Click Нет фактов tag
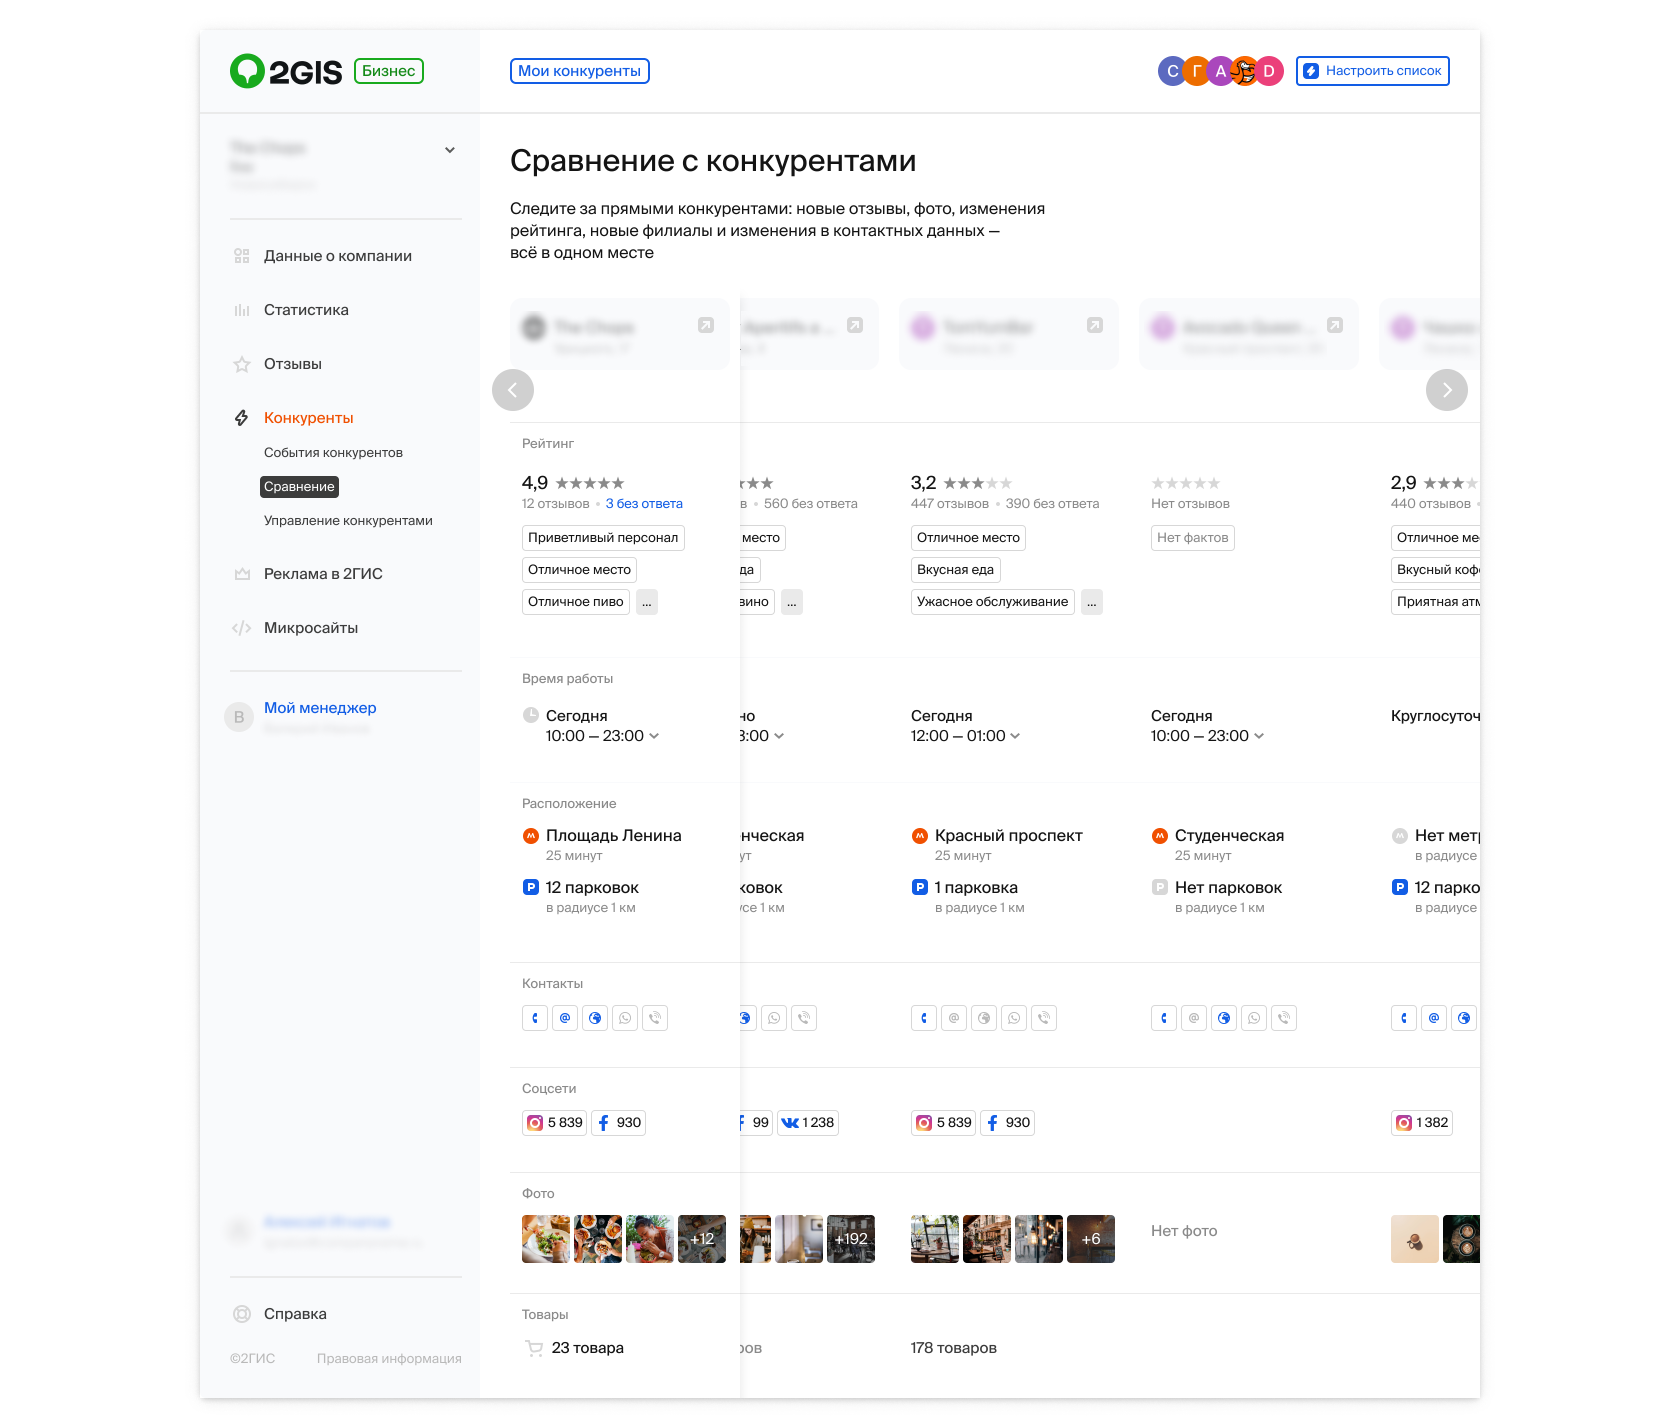 pyautogui.click(x=1193, y=538)
